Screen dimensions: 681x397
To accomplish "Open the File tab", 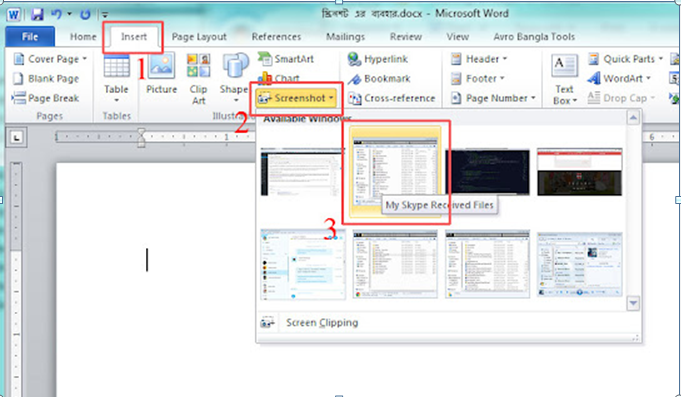I will point(30,36).
